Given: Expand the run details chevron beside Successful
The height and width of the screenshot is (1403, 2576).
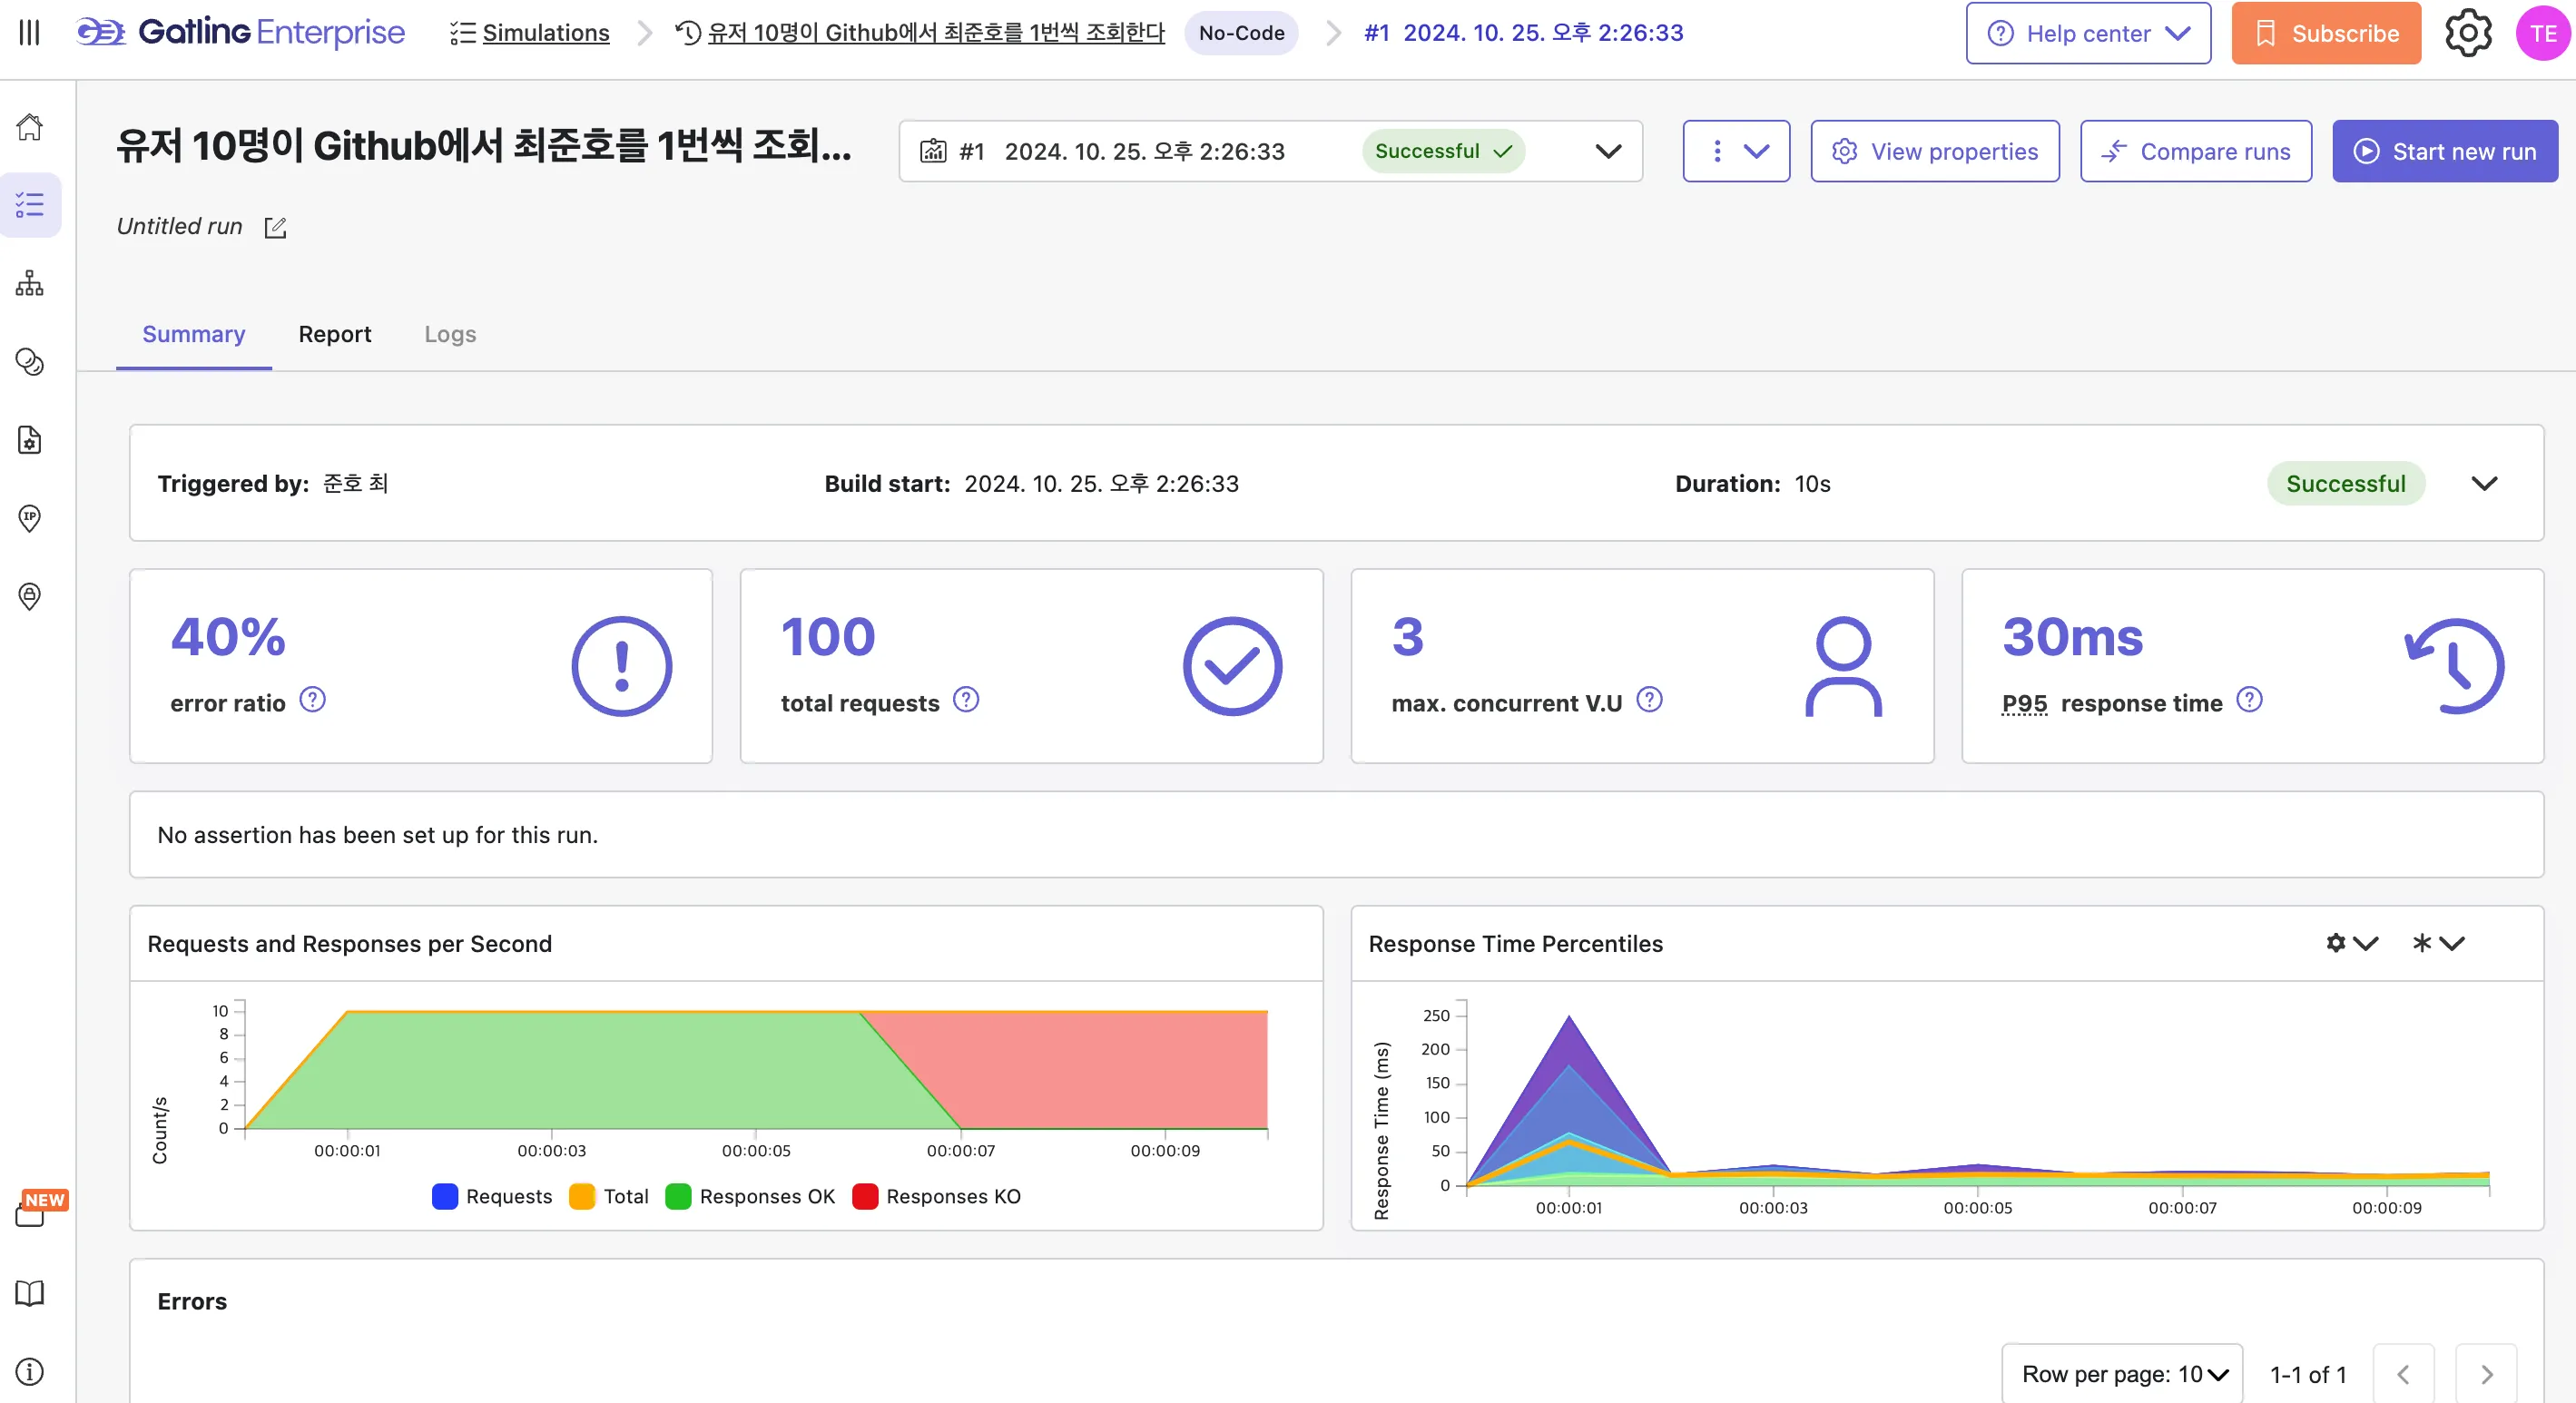Looking at the screenshot, I should [2484, 484].
